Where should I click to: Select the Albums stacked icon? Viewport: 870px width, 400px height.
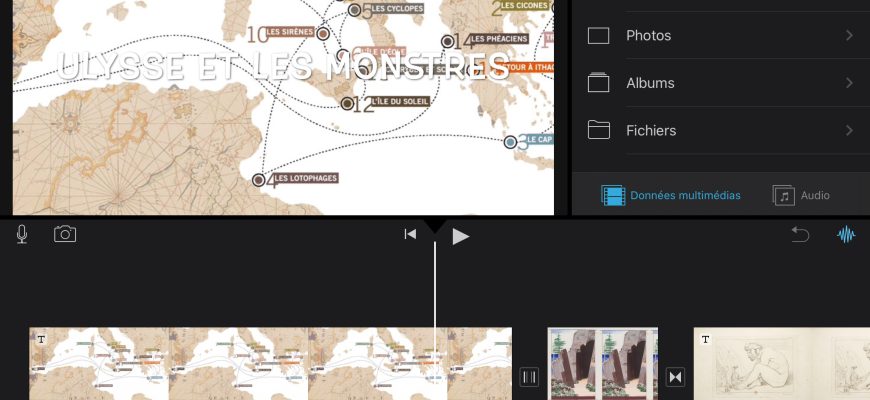[x=599, y=83]
